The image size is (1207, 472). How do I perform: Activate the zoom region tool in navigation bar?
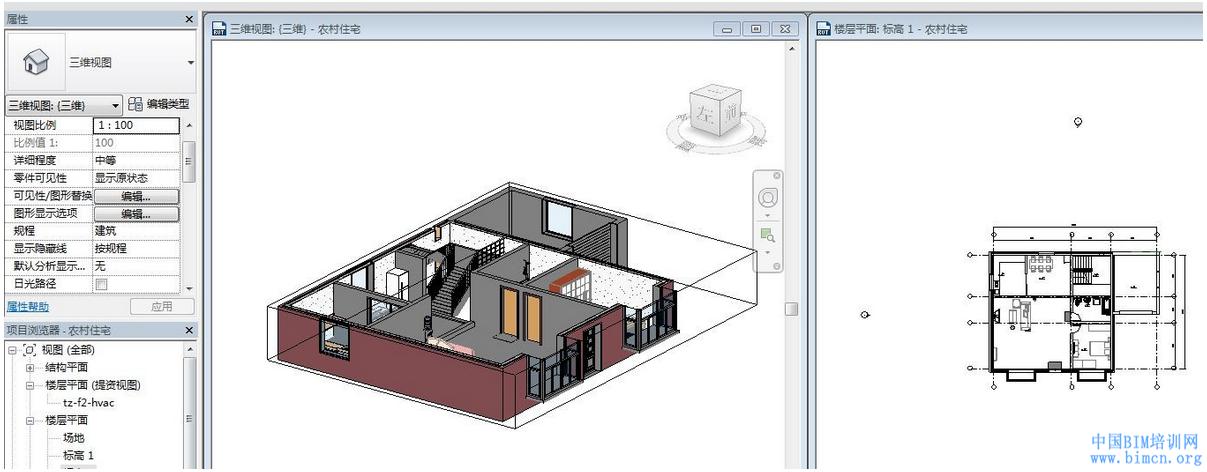point(768,234)
